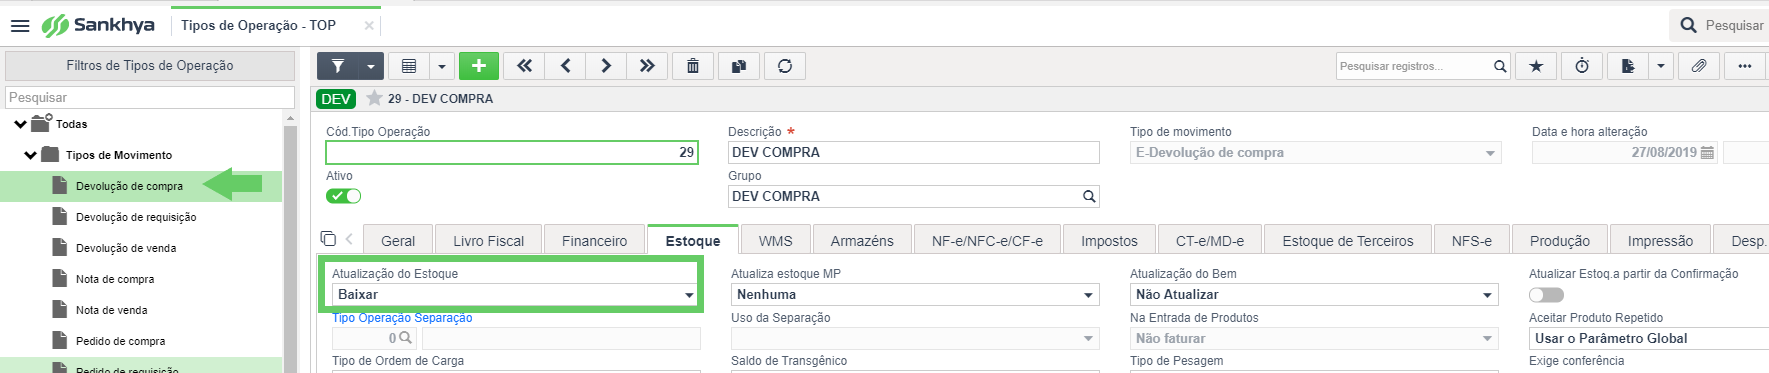Switch to grid view mode
Screen dimensions: 1769x373
409,66
